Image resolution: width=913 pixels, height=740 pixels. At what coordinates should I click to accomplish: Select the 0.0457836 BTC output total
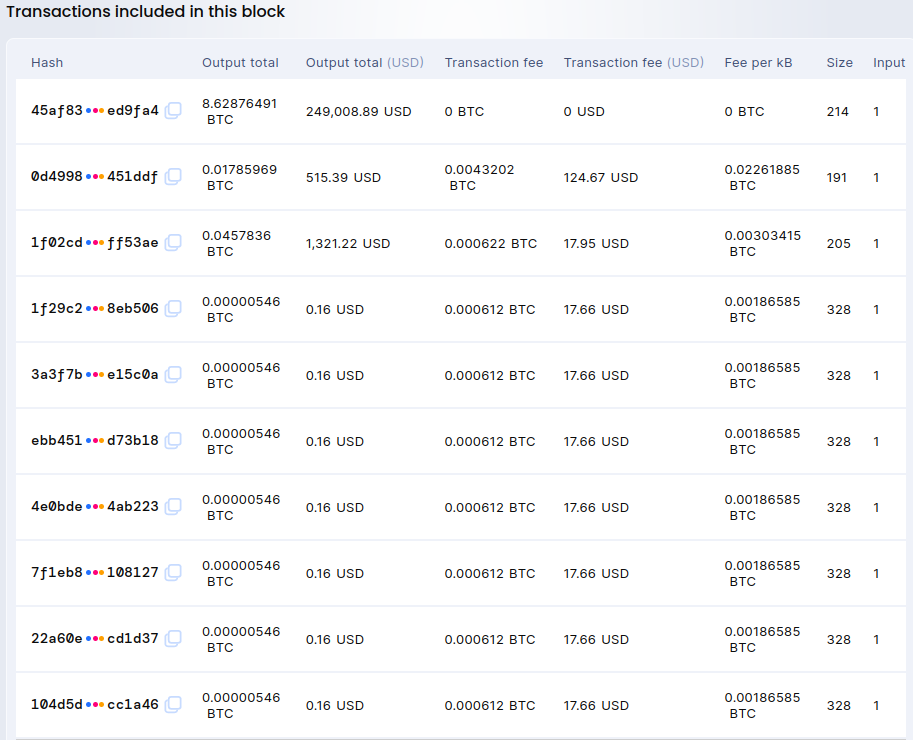[x=236, y=243]
